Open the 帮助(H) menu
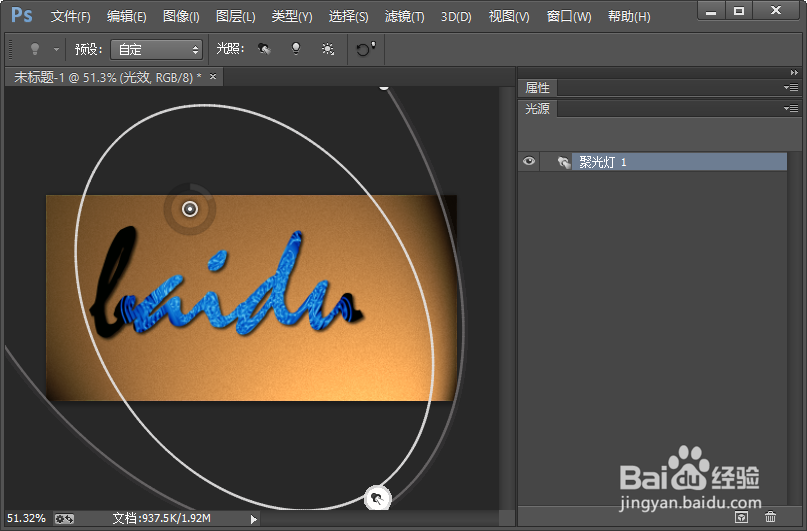This screenshot has width=807, height=531. pyautogui.click(x=629, y=16)
